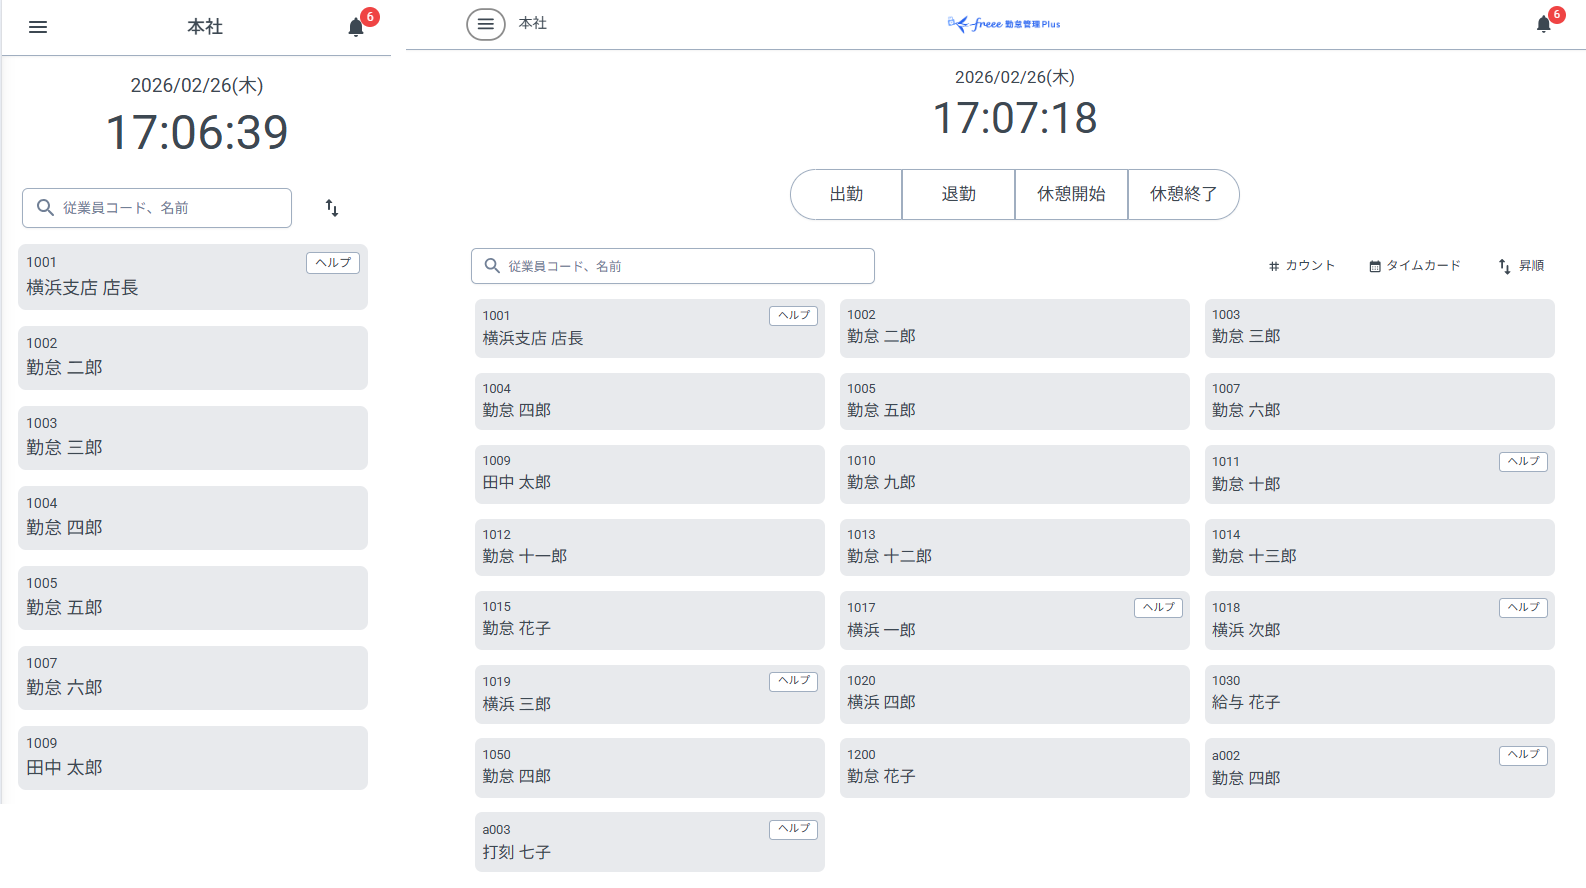Select 1004 勤怠 四郎 in left panel
Viewport: 1586px width, 888px height.
pyautogui.click(x=193, y=518)
